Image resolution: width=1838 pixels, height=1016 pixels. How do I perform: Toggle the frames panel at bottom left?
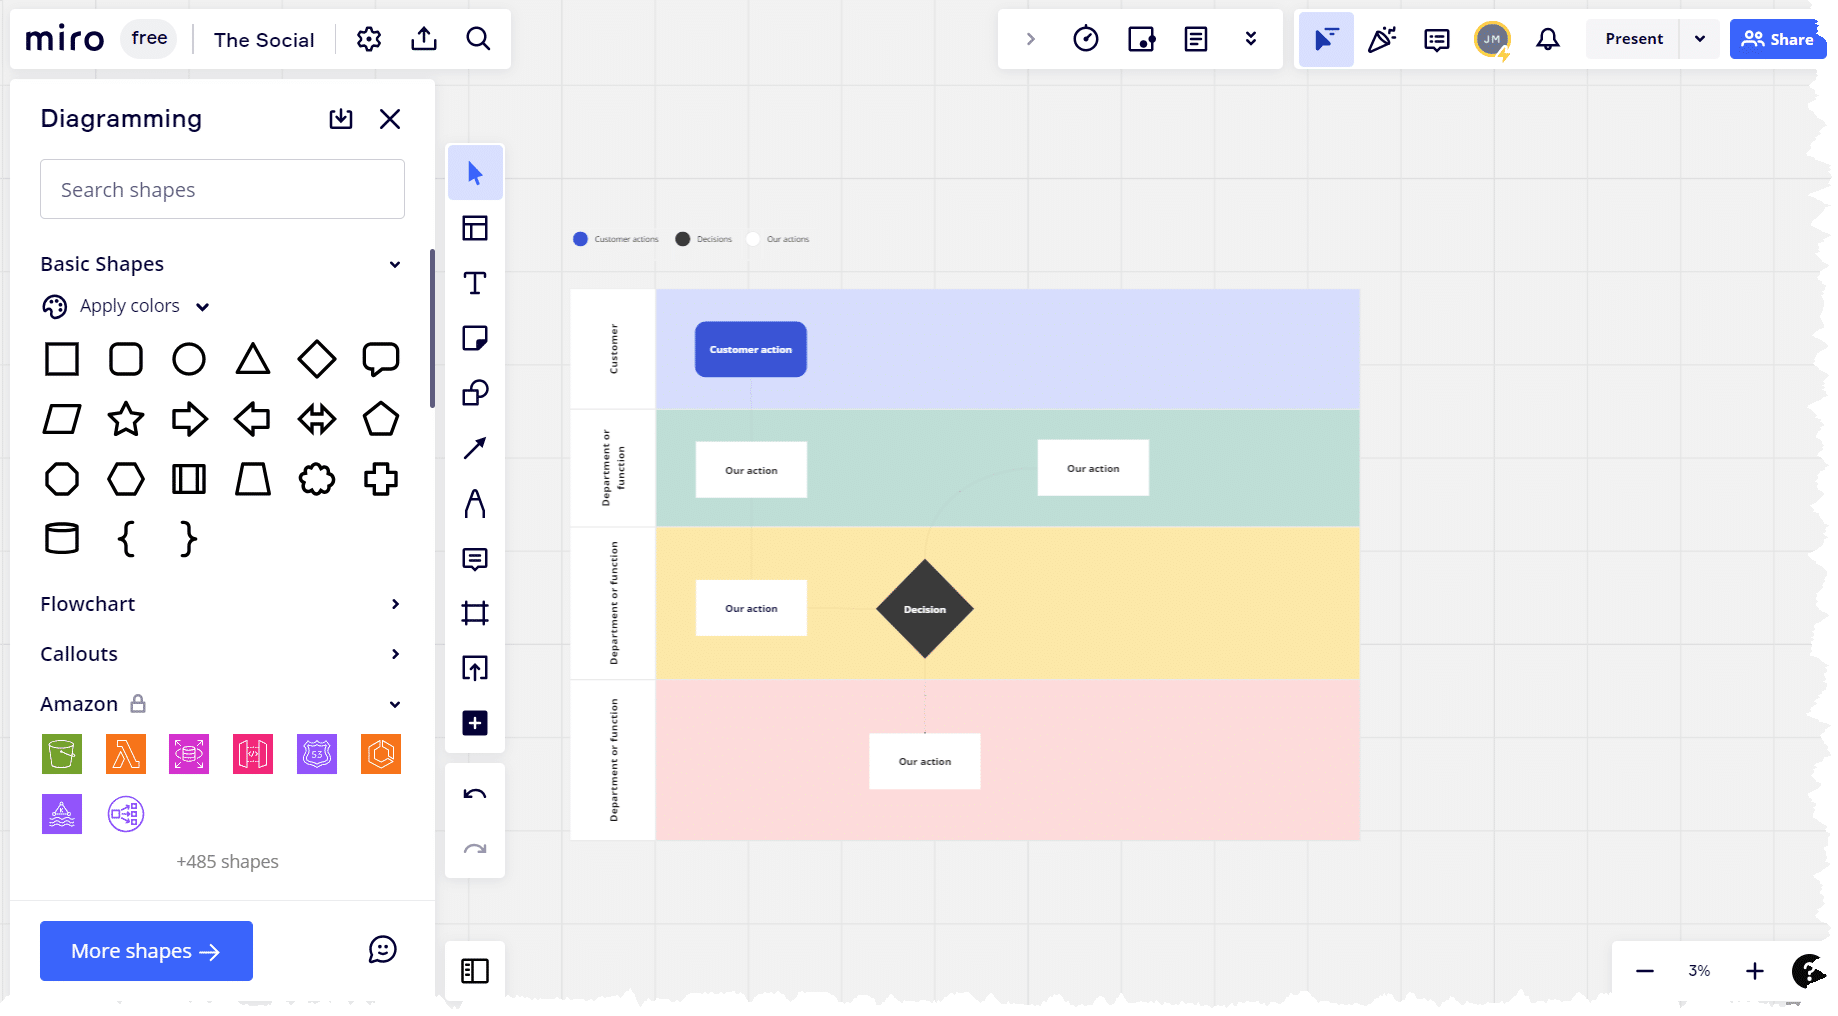(x=475, y=971)
